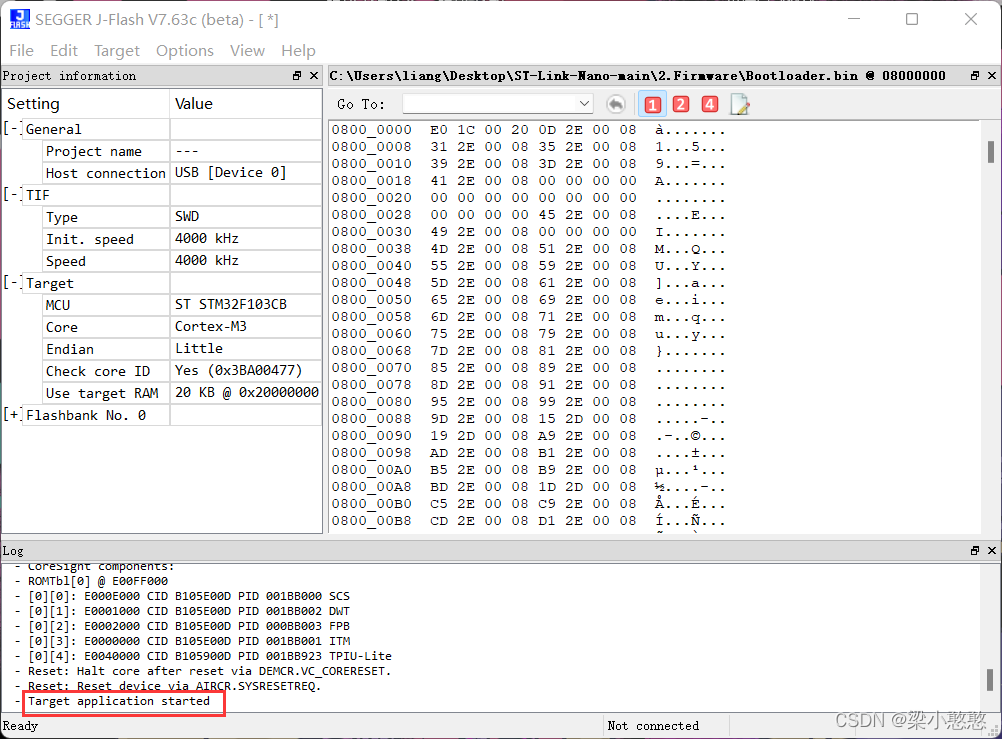Open the View menu
Viewport: 1002px width, 739px height.
coord(247,51)
